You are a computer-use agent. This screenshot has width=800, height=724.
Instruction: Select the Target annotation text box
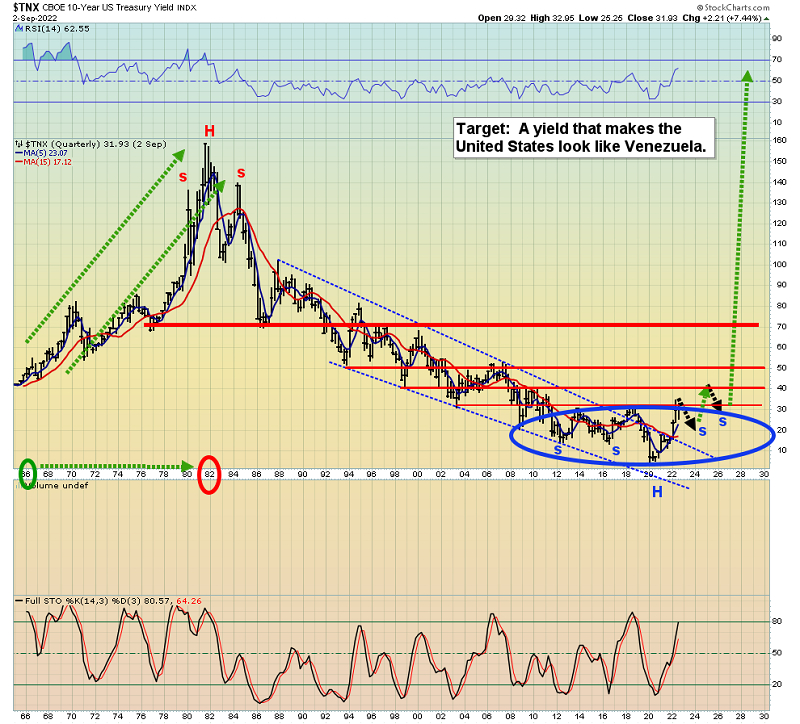584,138
